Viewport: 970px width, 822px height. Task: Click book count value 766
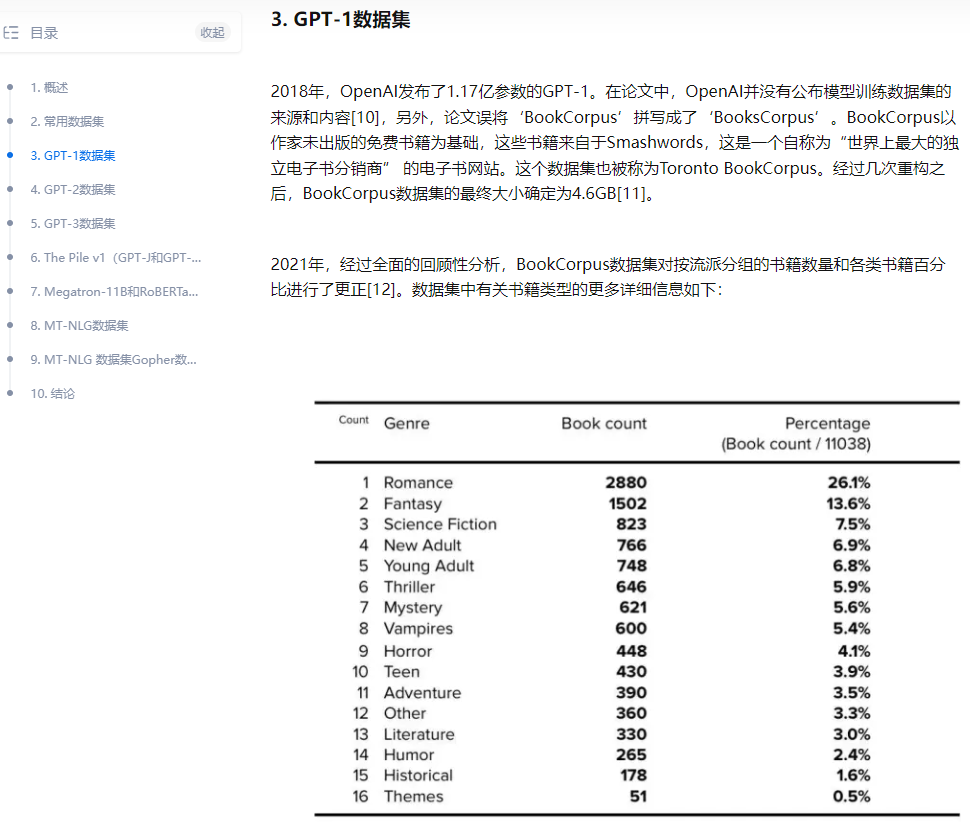[631, 545]
